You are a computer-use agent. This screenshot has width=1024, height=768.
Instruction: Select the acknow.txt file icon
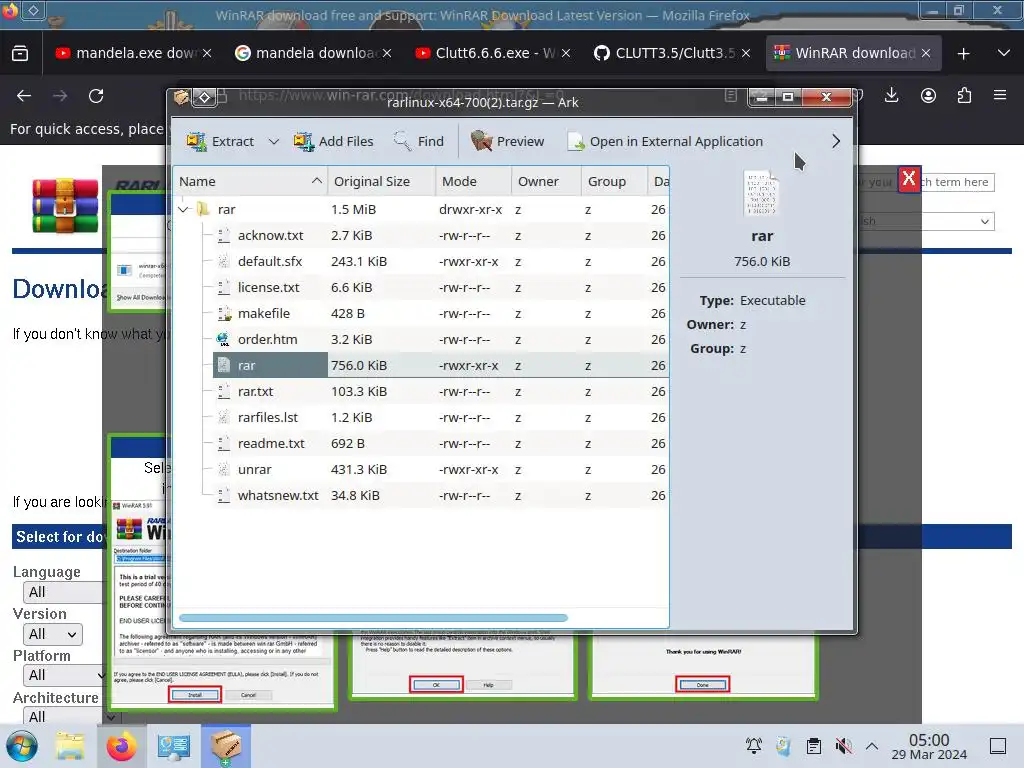click(223, 236)
